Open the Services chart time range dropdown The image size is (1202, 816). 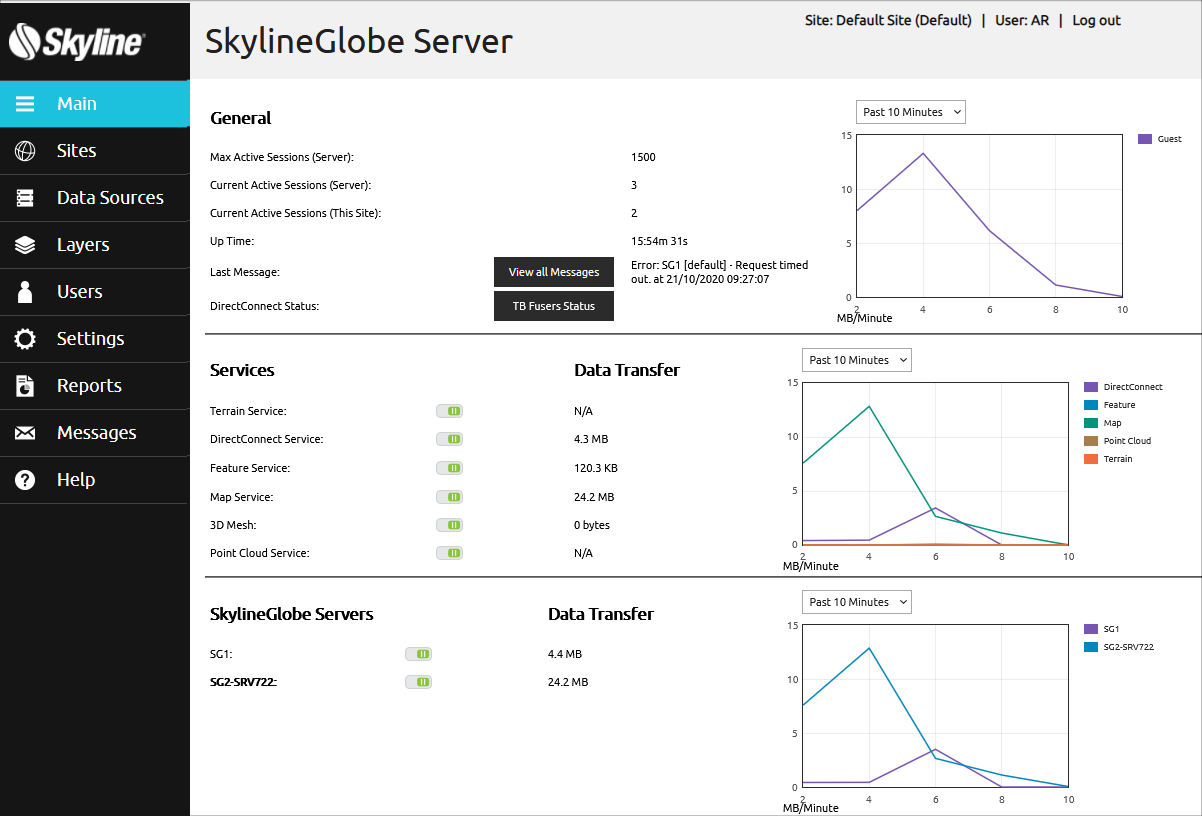857,360
